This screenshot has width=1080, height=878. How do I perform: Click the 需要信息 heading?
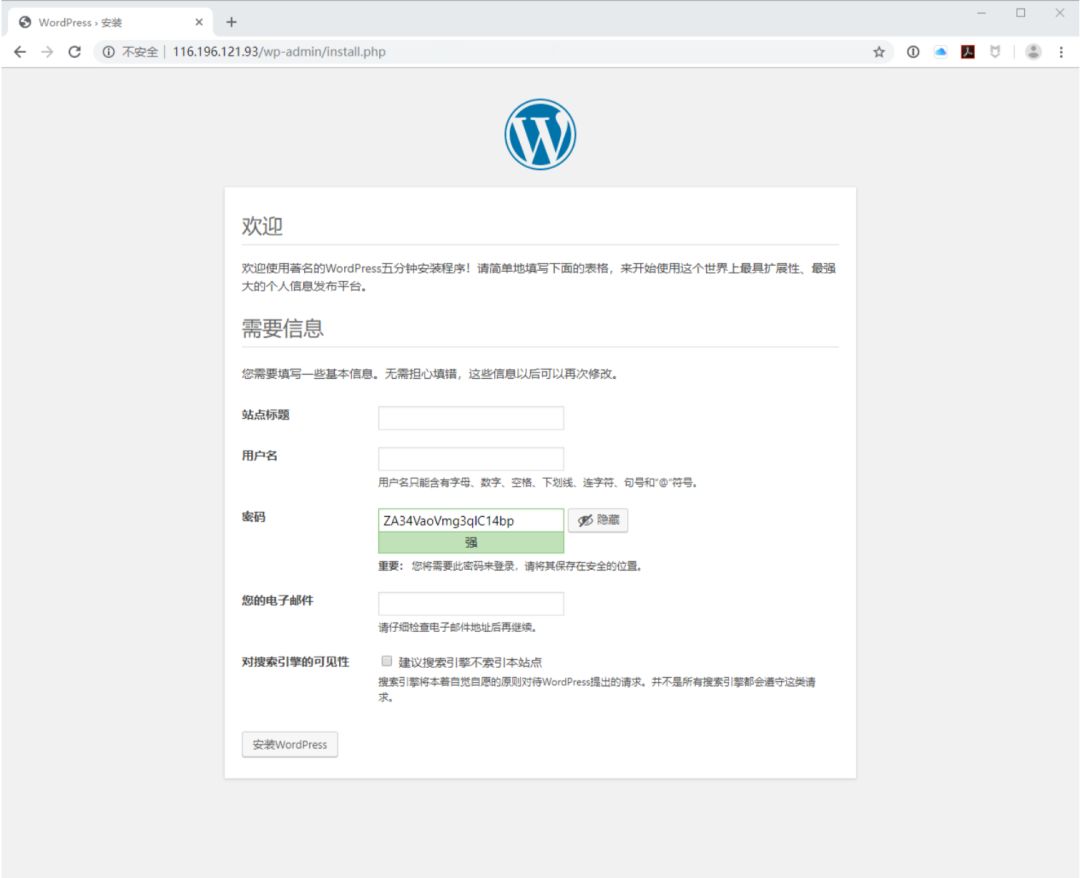282,328
